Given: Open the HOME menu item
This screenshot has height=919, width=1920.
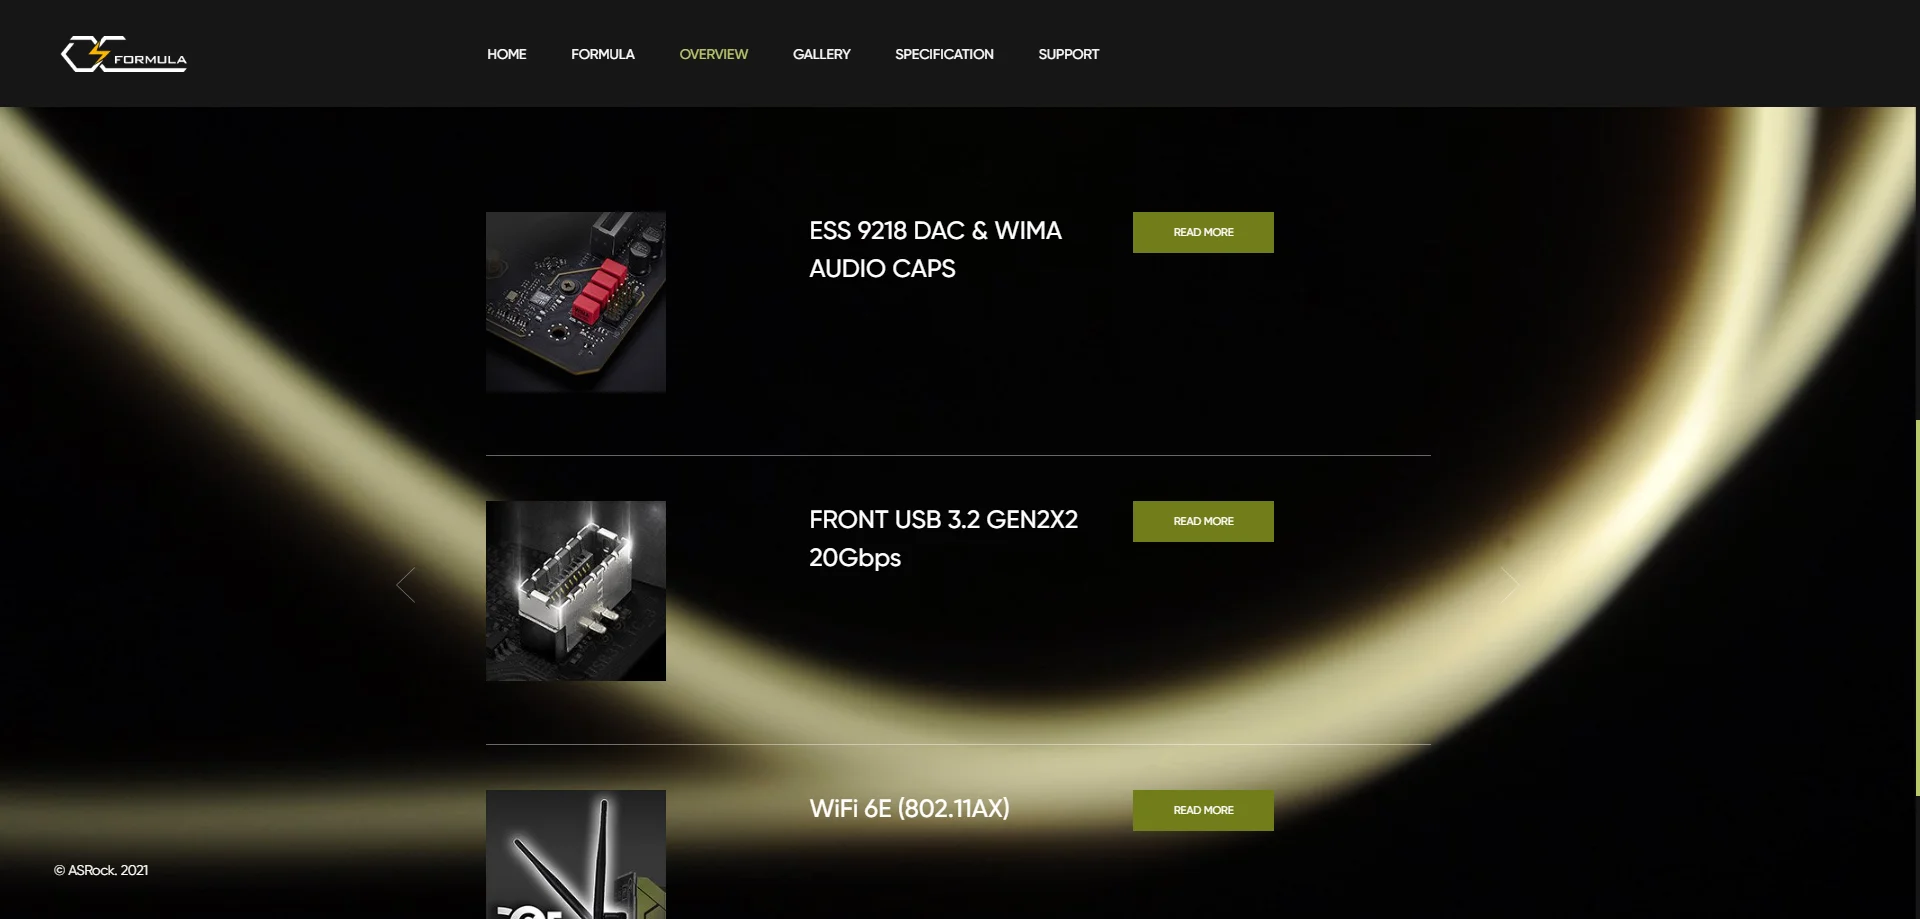Looking at the screenshot, I should 506,54.
